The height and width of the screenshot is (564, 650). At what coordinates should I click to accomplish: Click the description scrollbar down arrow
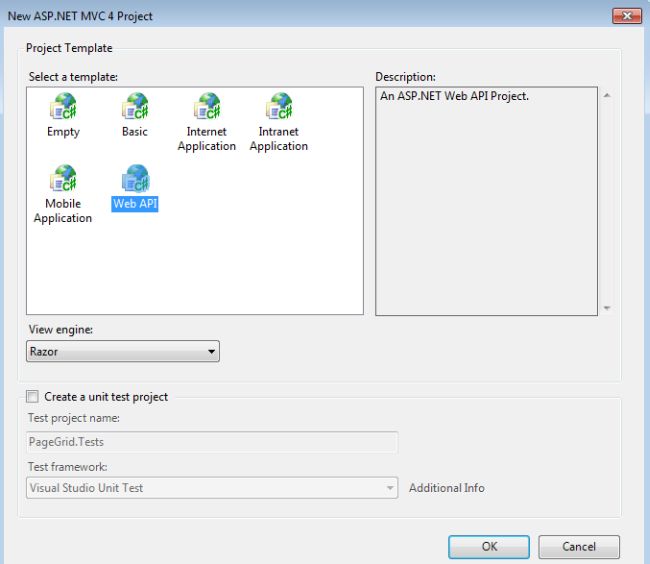(607, 308)
